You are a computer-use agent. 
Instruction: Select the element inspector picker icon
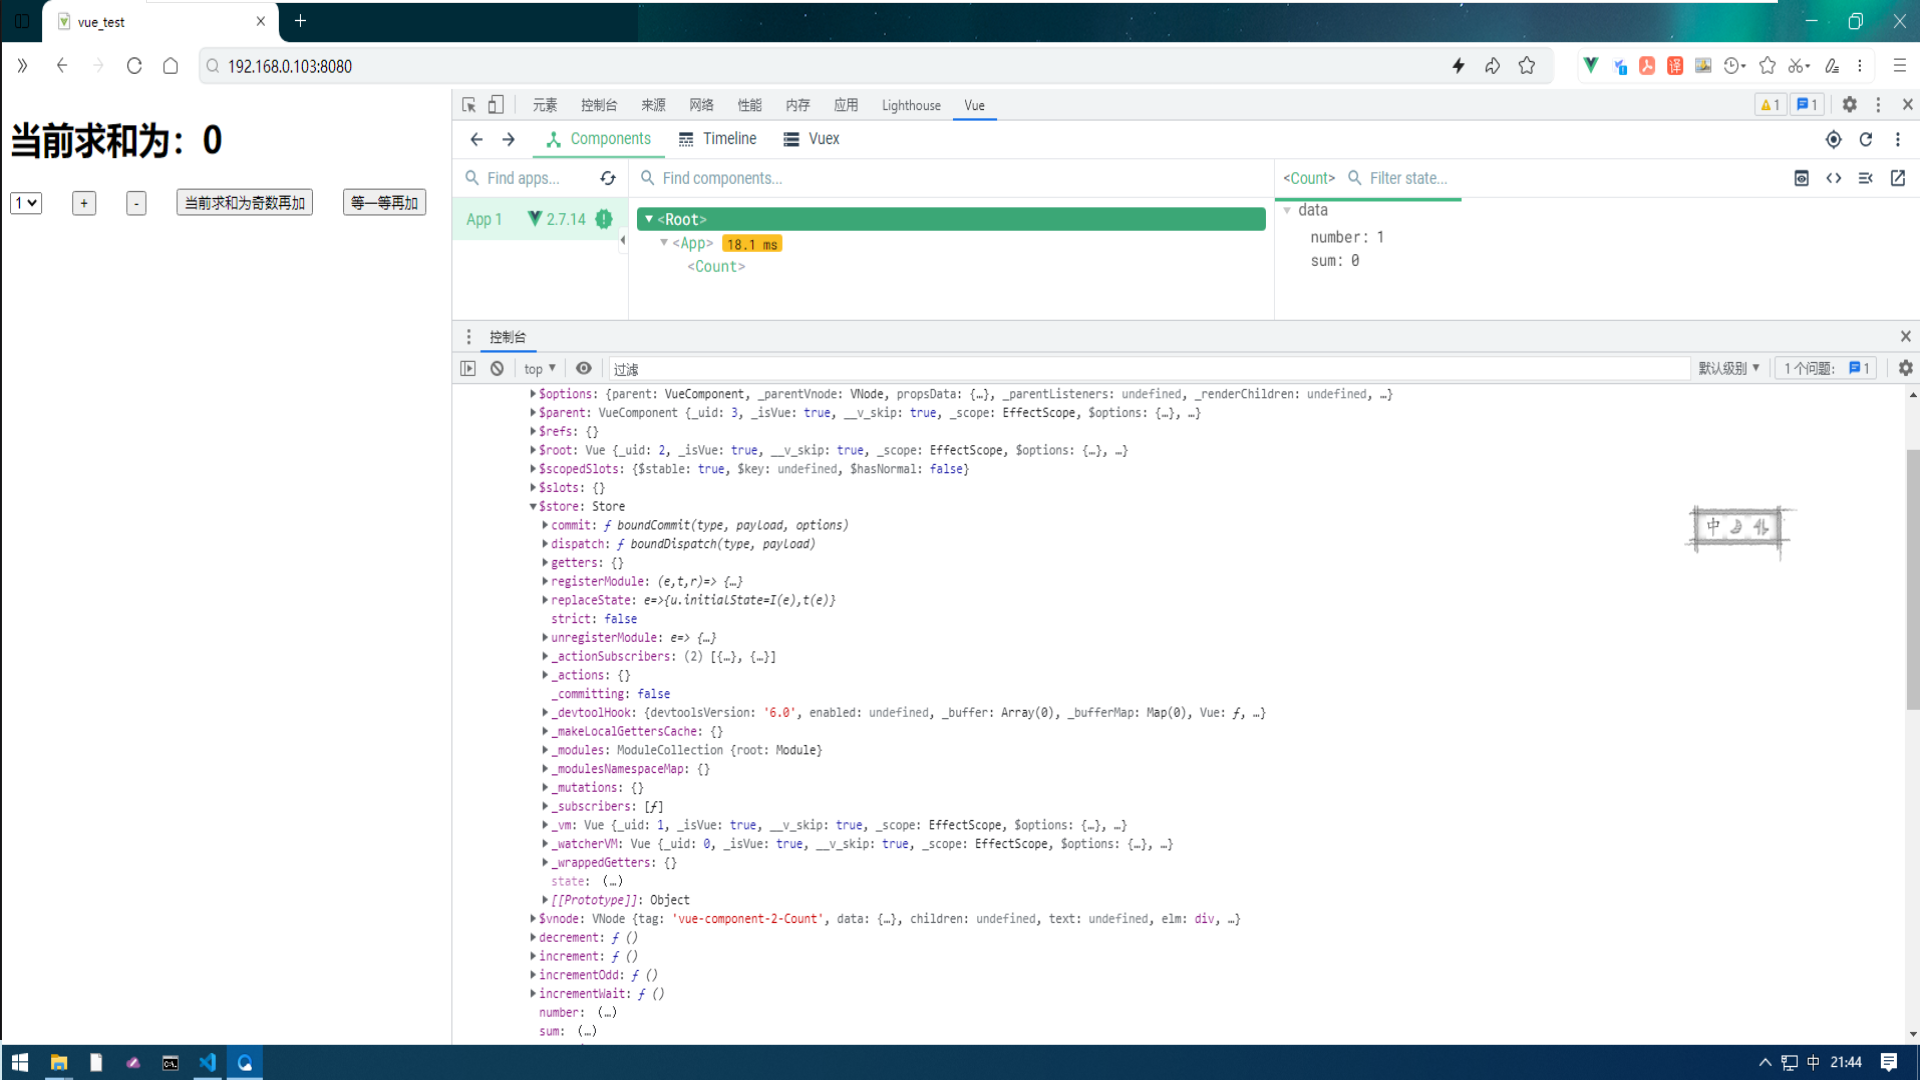tap(469, 105)
